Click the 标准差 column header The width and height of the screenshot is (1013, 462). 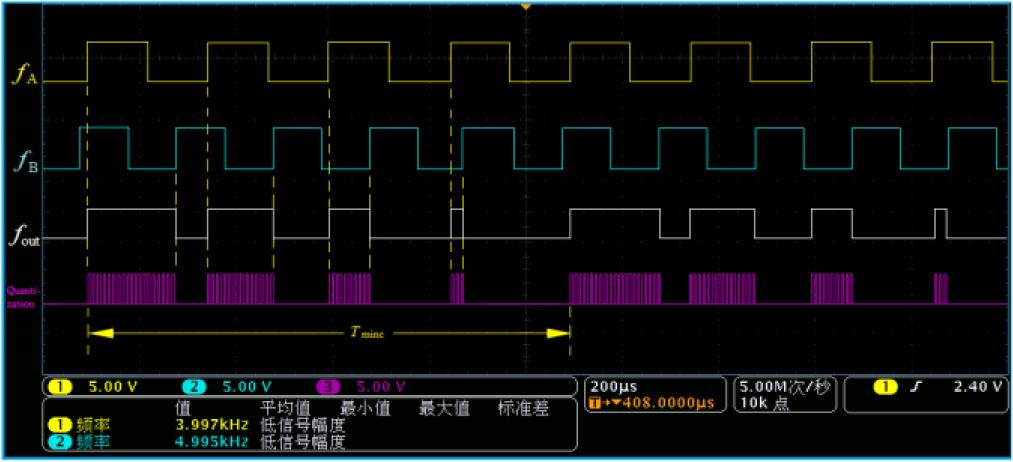pyautogui.click(x=518, y=408)
